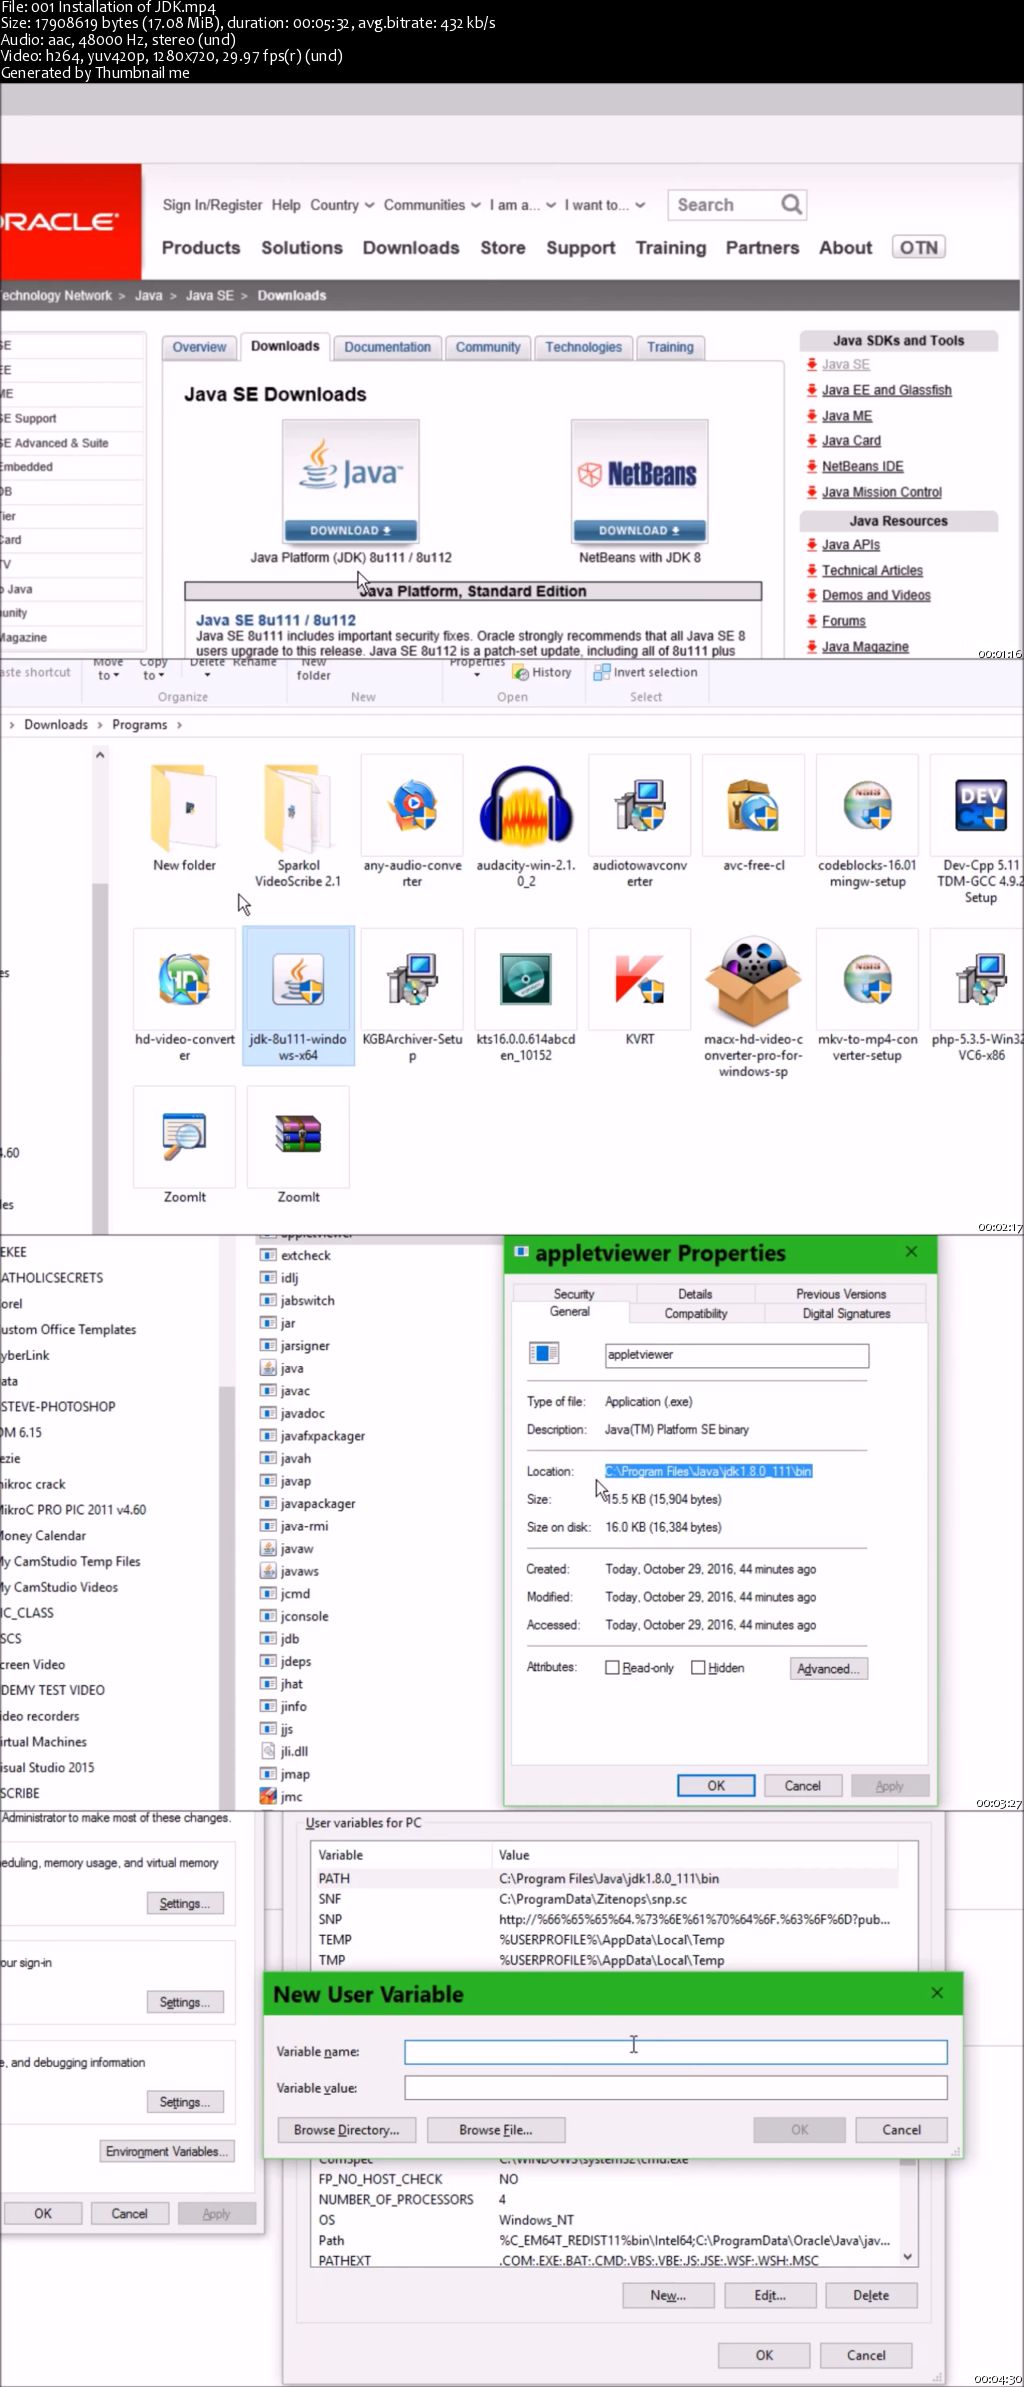Screen dimensions: 1024x2387
Task: Open the Downloads menu on Oracle nav
Action: (x=411, y=248)
